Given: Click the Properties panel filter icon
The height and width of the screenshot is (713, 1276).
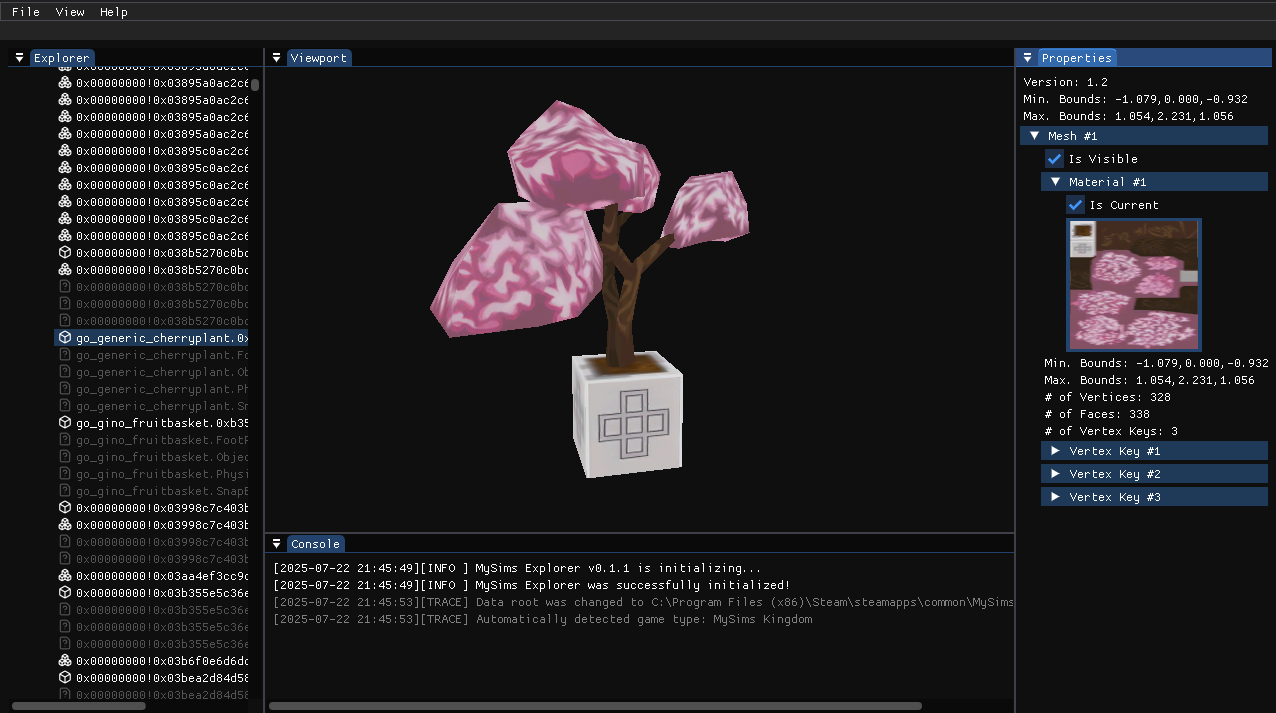Looking at the screenshot, I should [x=1027, y=57].
